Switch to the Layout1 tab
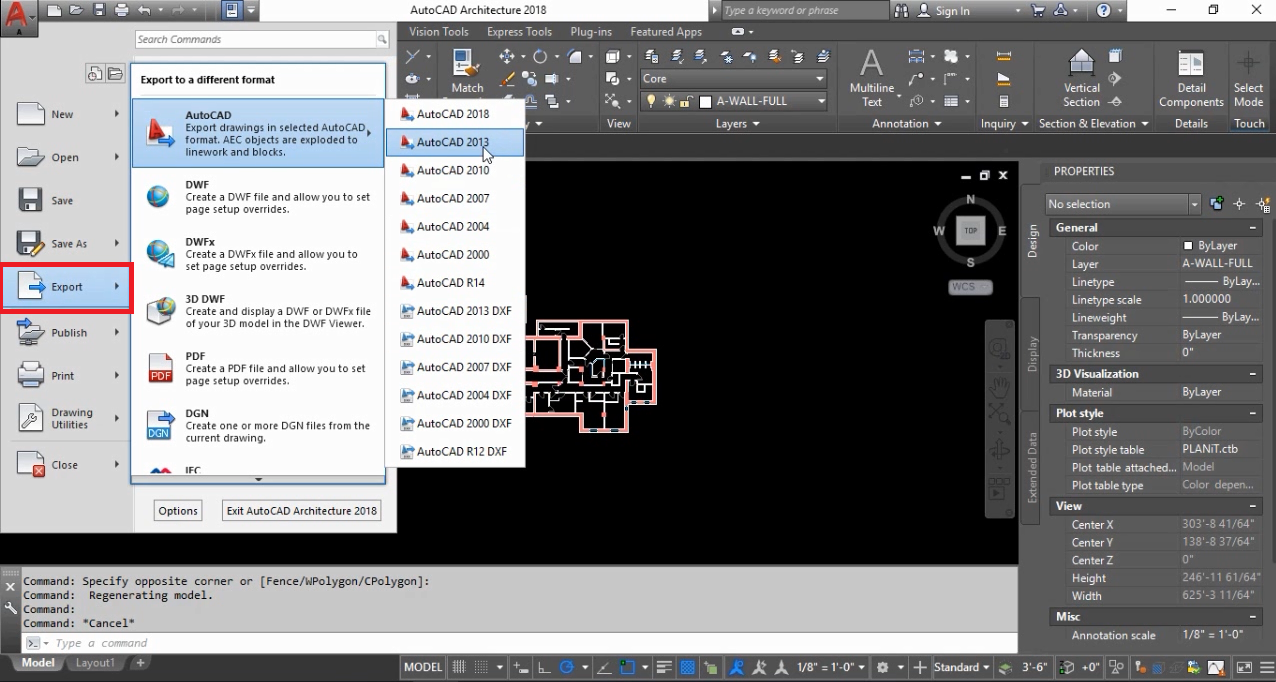Viewport: 1276px width, 682px height. (95, 663)
